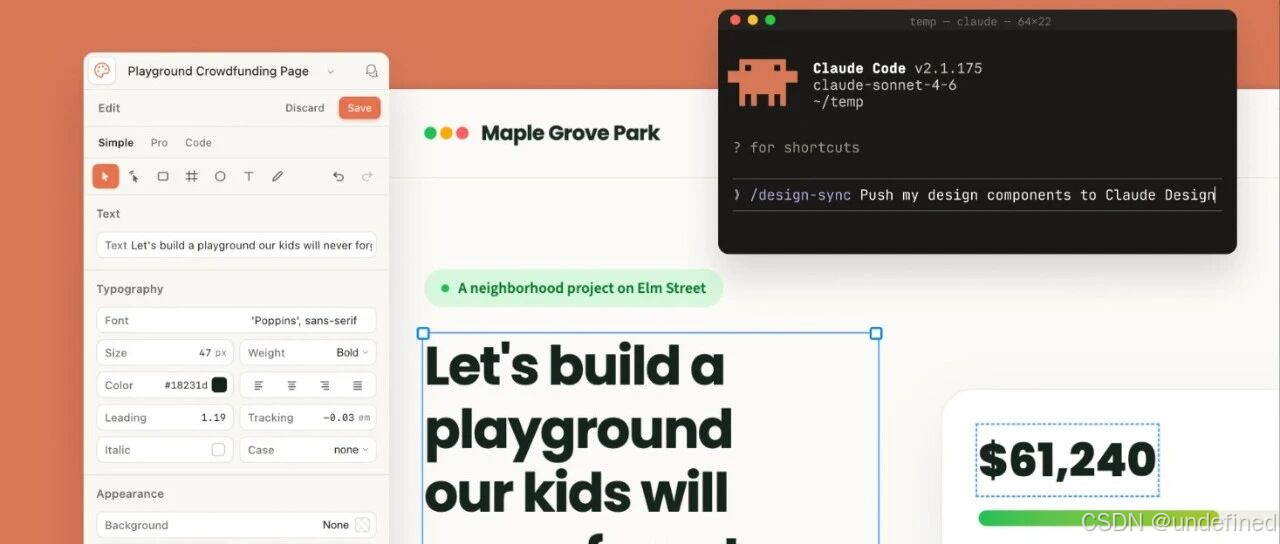Click the undo arrow icon
Viewport: 1280px width, 544px height.
point(338,176)
